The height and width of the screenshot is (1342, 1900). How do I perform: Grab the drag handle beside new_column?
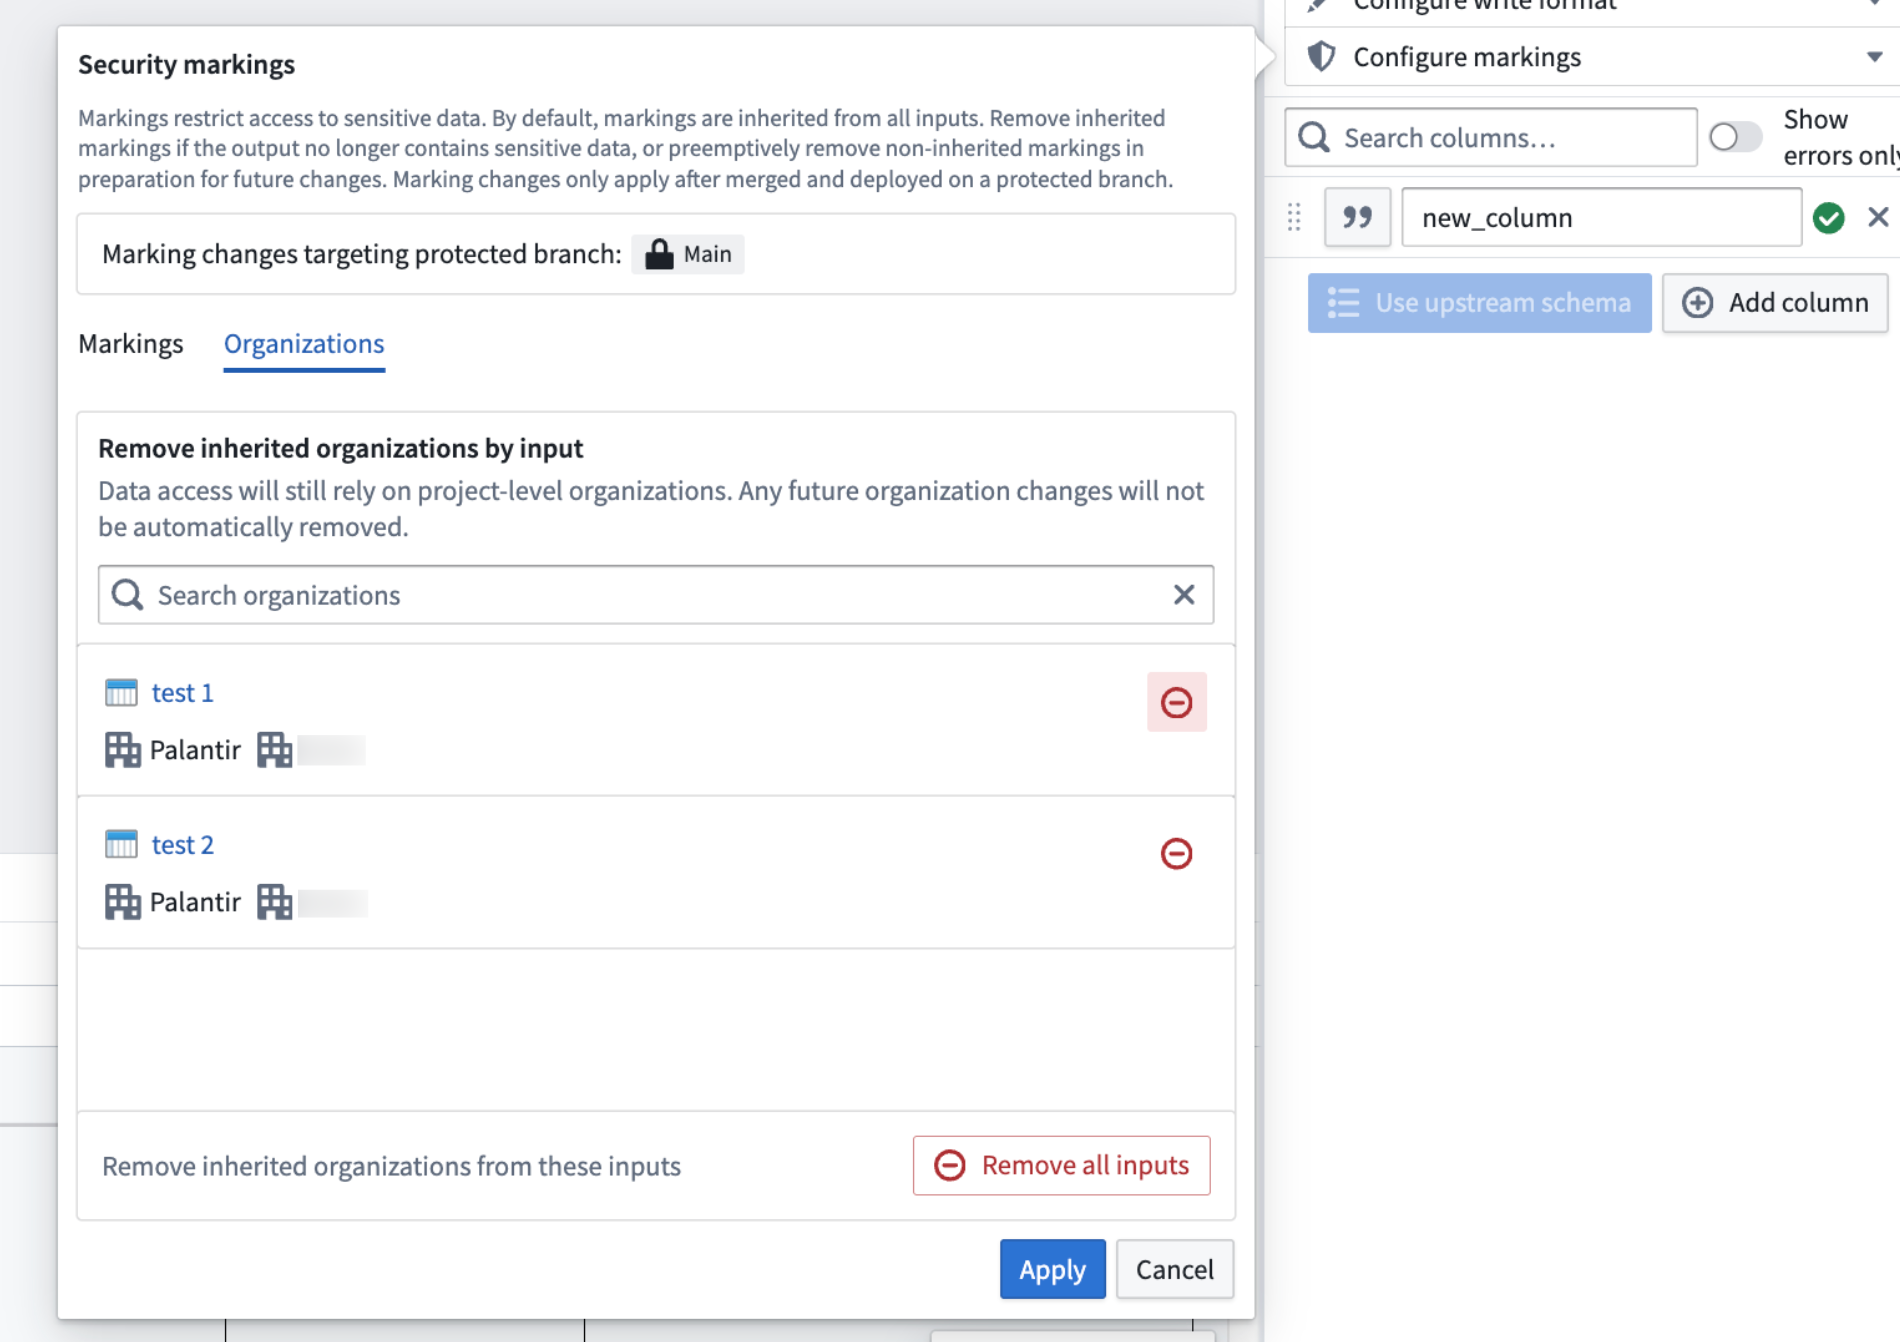(1294, 217)
